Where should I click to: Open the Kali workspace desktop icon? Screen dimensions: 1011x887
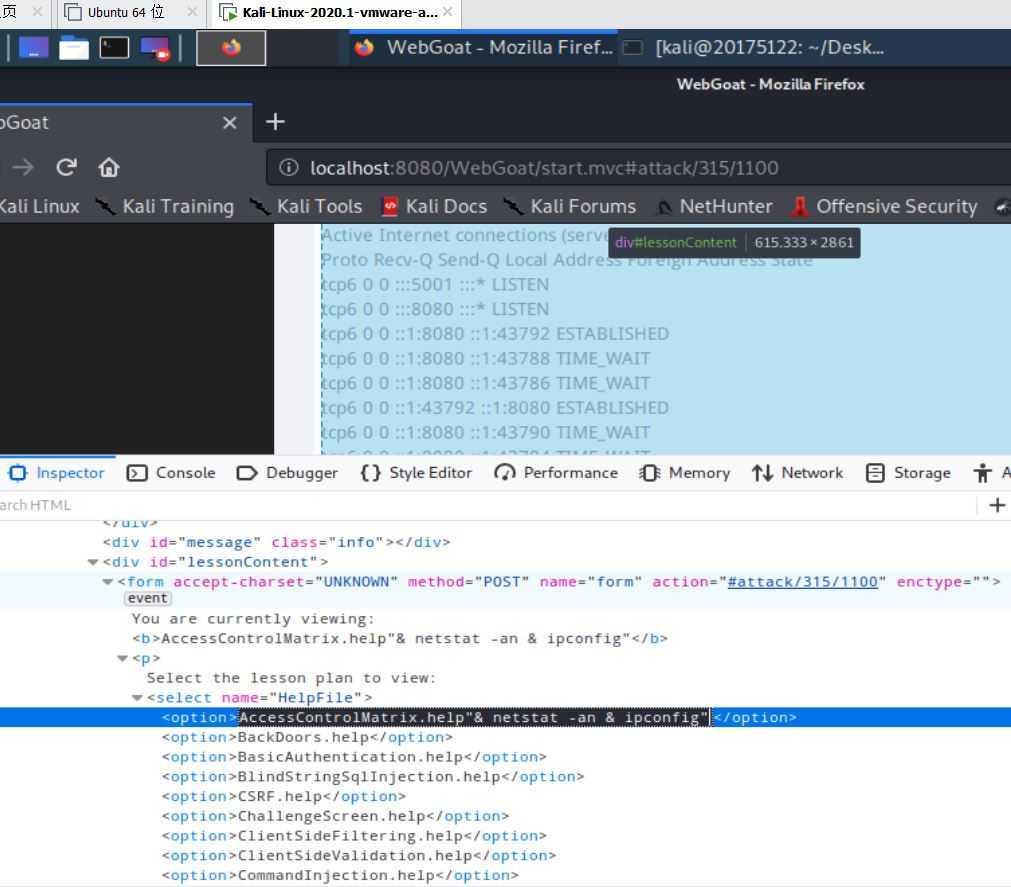coord(34,48)
